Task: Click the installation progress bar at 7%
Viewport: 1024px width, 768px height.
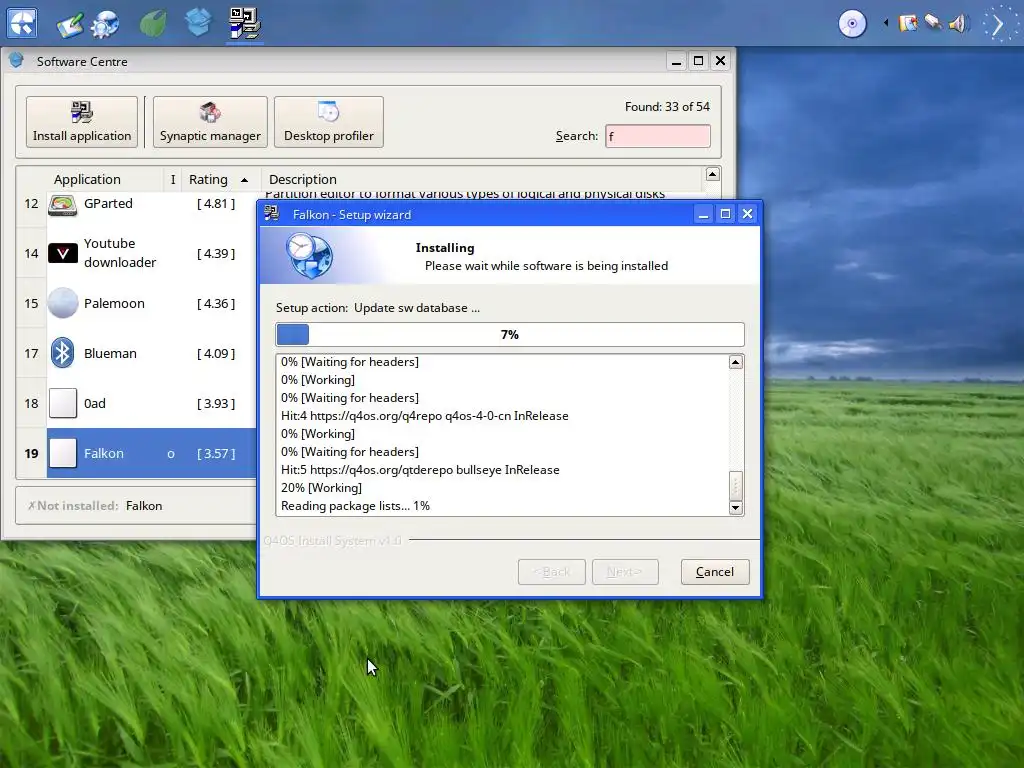Action: click(x=510, y=334)
